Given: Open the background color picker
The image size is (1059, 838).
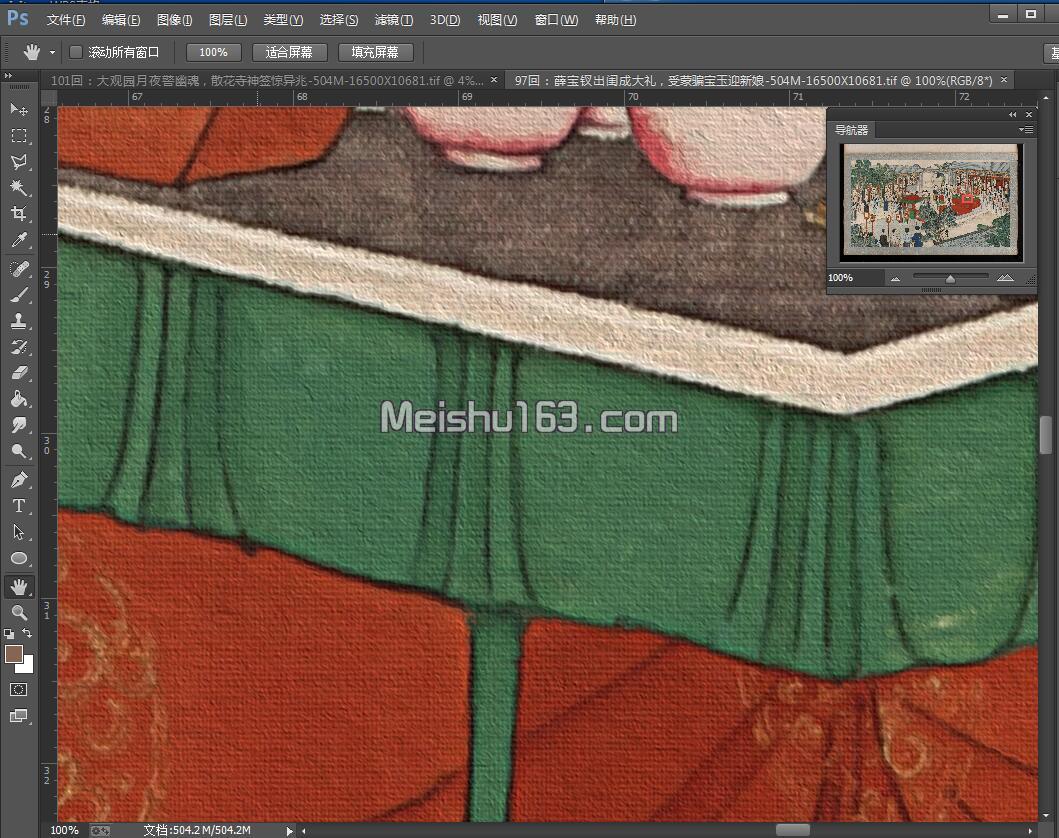Looking at the screenshot, I should point(28,665).
